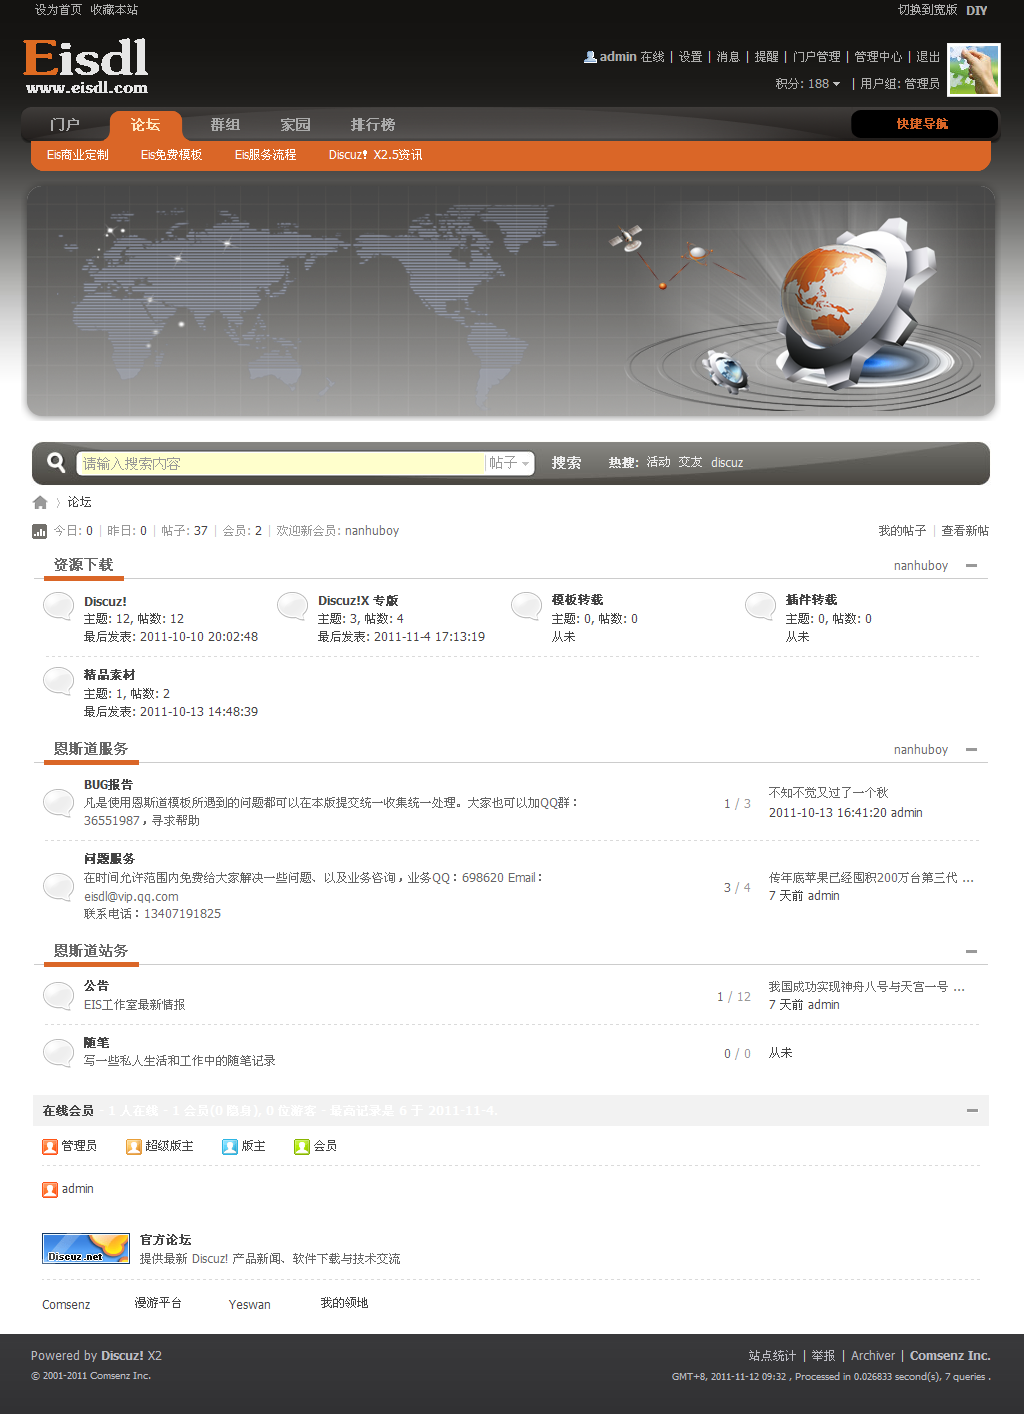Focus the search content input field
The image size is (1024, 1416).
coord(281,463)
